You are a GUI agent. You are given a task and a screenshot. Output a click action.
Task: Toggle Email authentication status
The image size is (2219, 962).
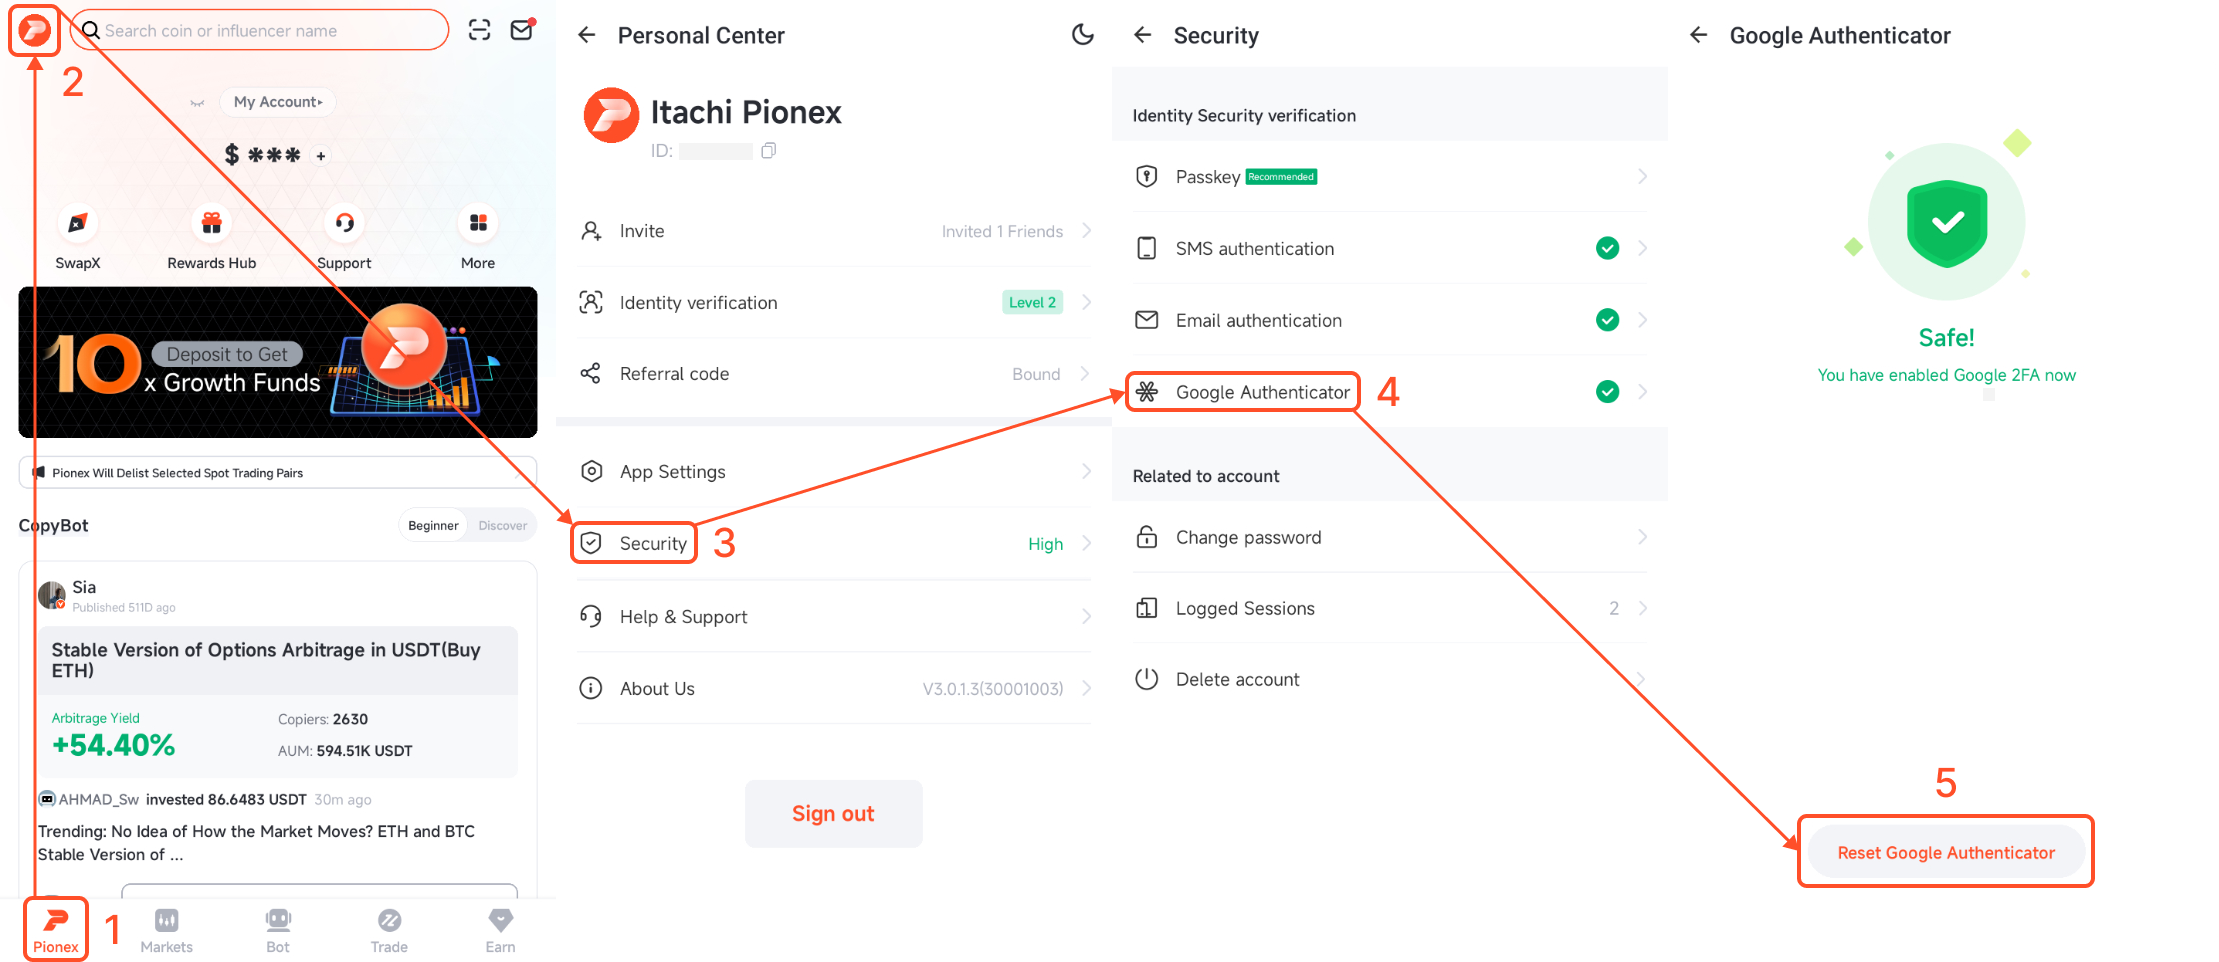1607,320
